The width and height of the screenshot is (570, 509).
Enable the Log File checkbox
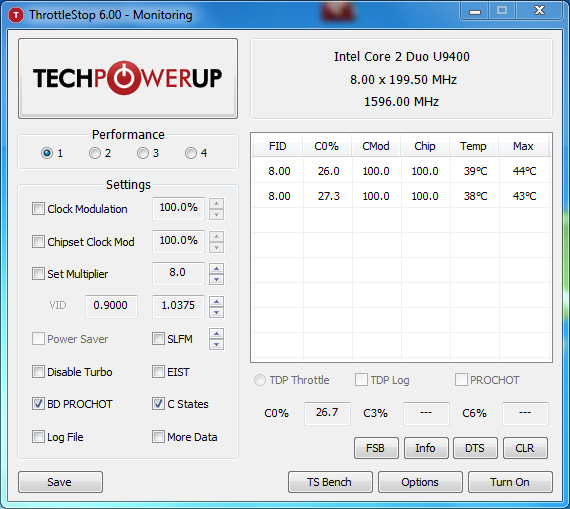pyautogui.click(x=38, y=436)
